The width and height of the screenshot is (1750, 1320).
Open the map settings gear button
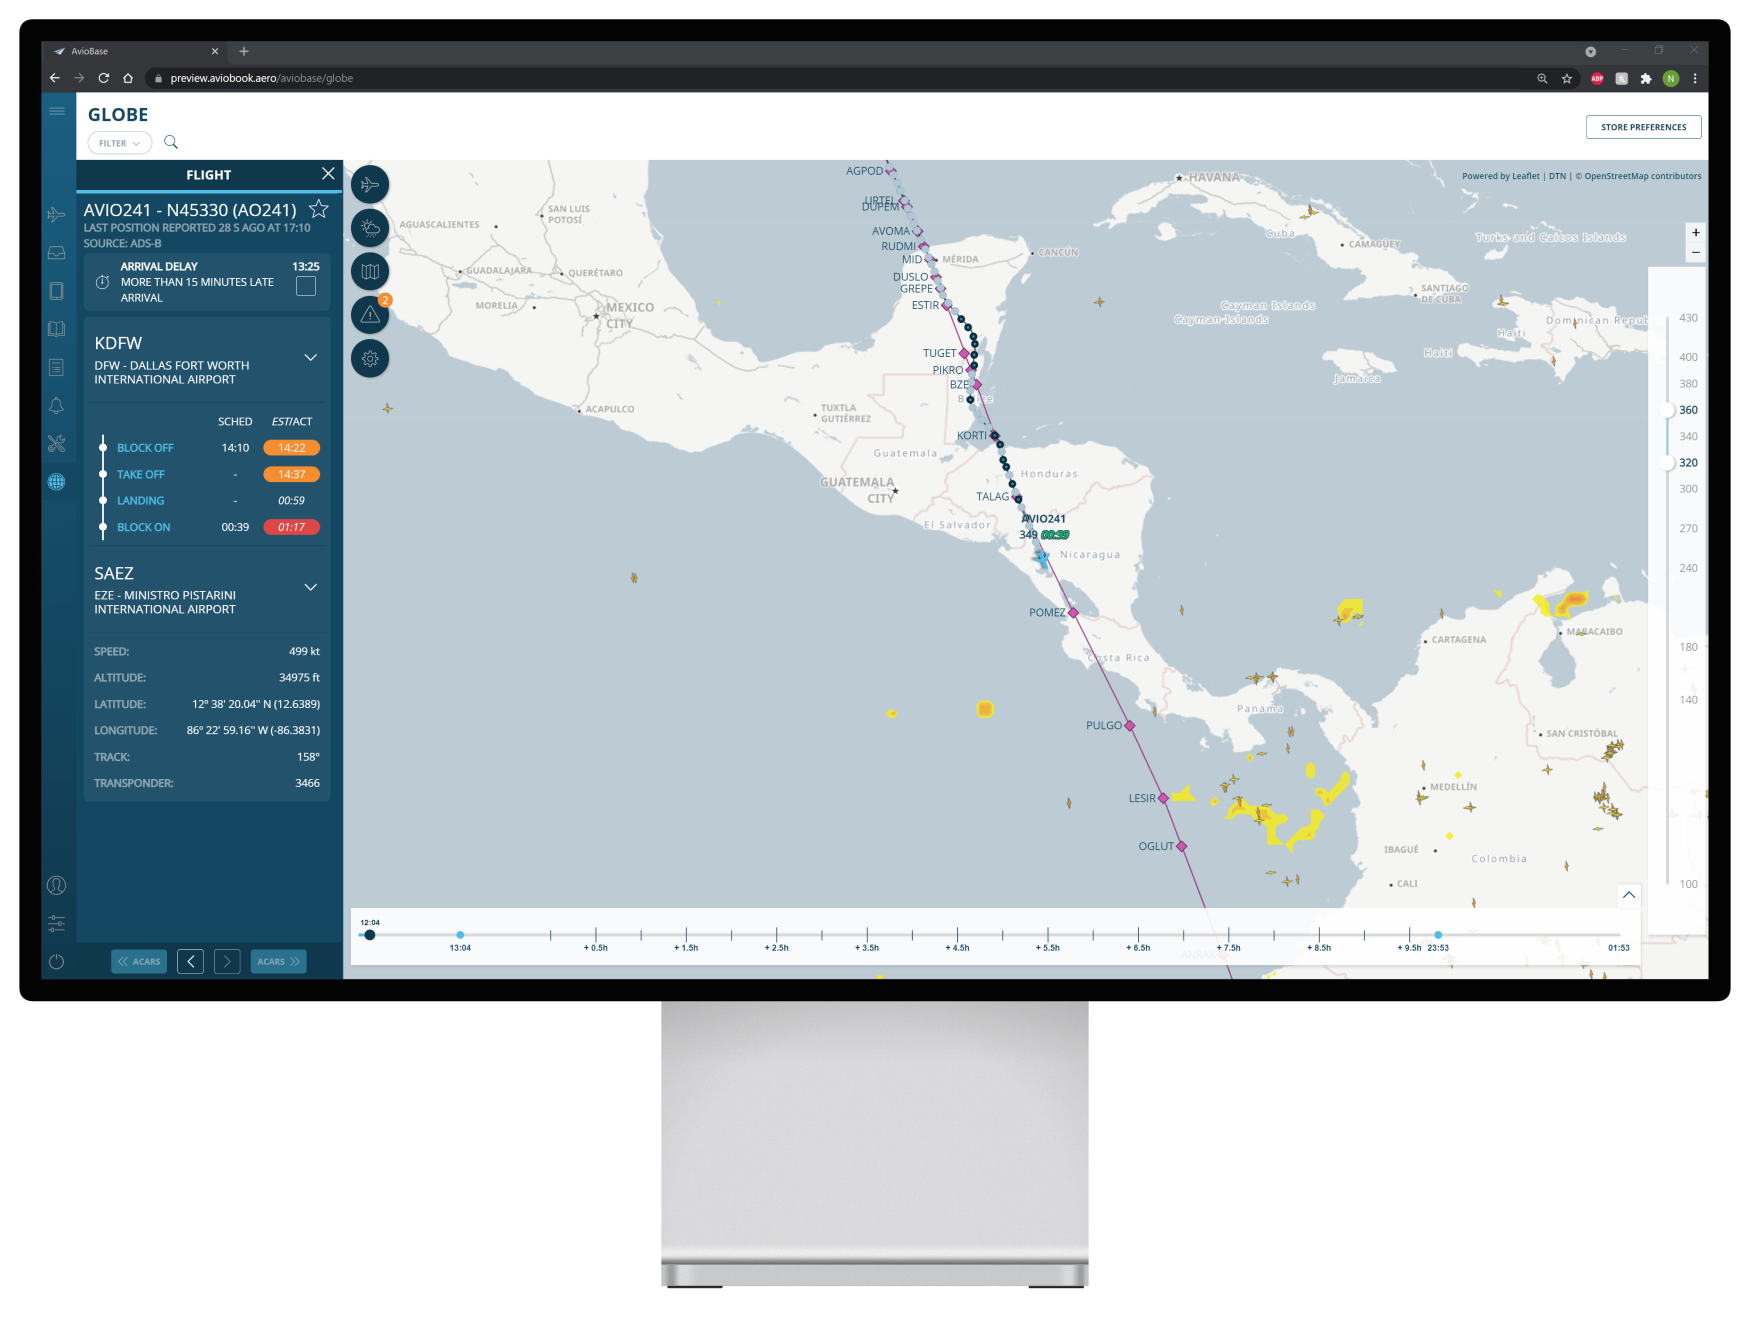370,359
